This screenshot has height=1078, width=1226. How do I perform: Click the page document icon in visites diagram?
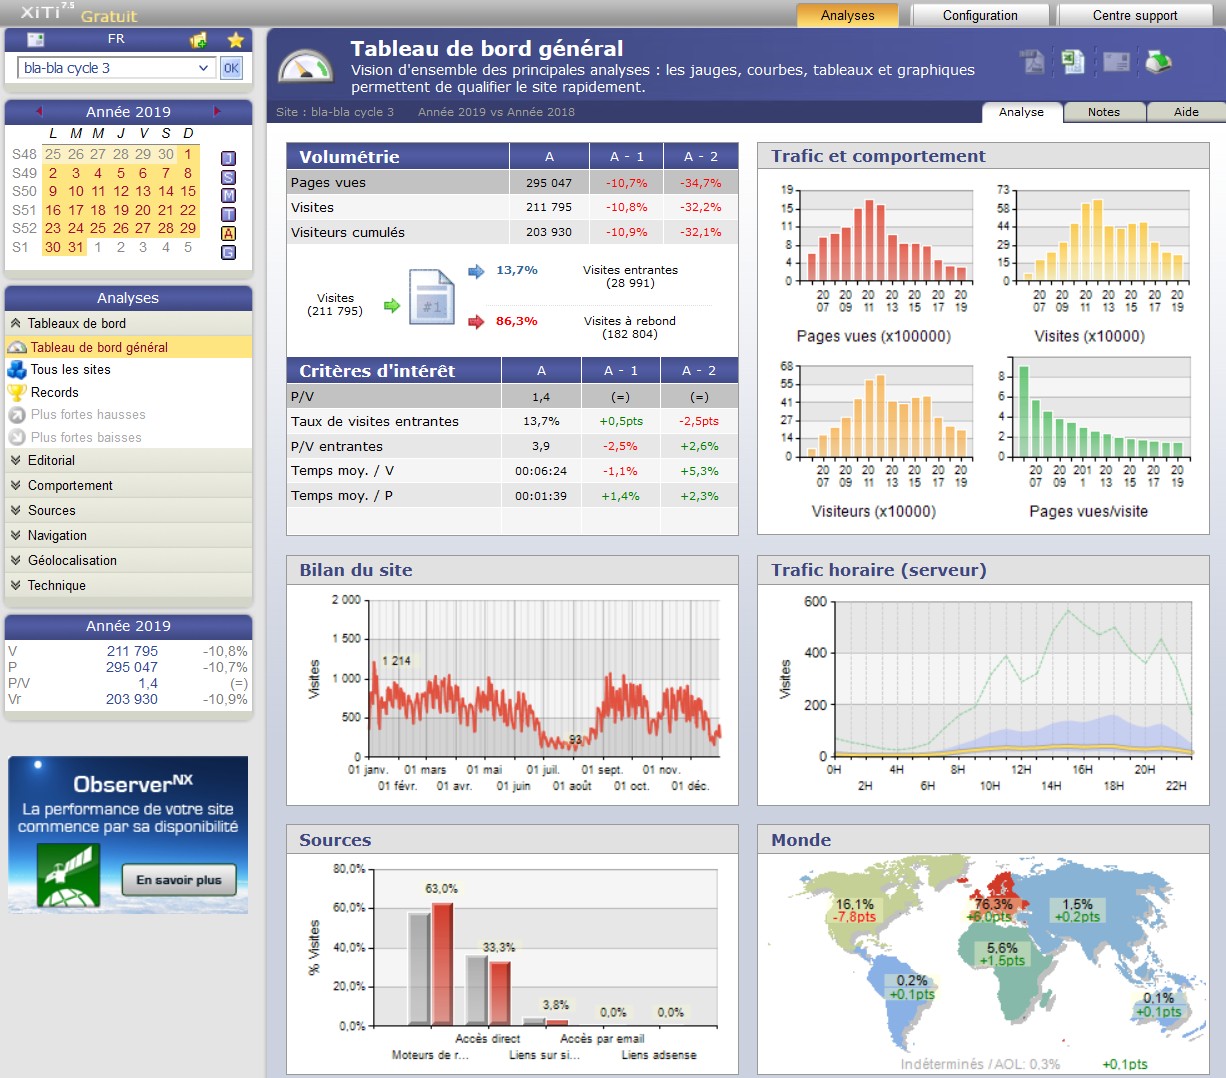pos(431,296)
